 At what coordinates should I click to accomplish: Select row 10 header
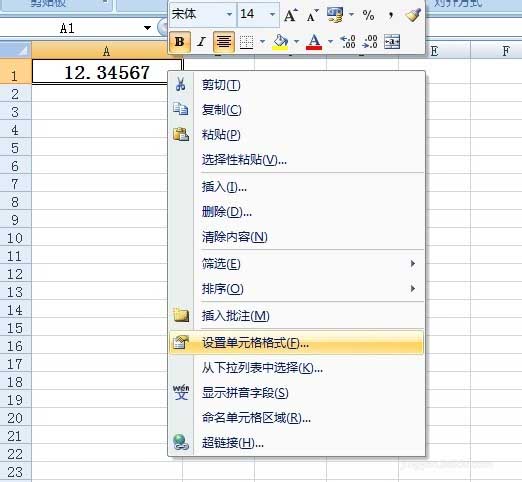click(15, 238)
